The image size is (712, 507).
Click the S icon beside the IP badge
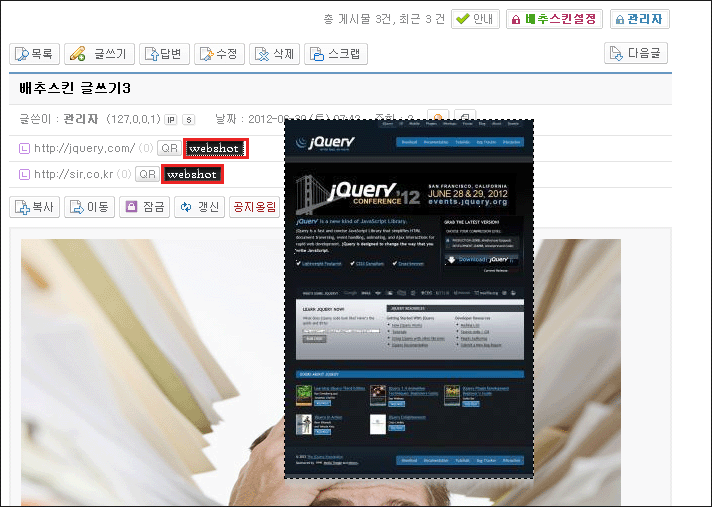point(188,120)
